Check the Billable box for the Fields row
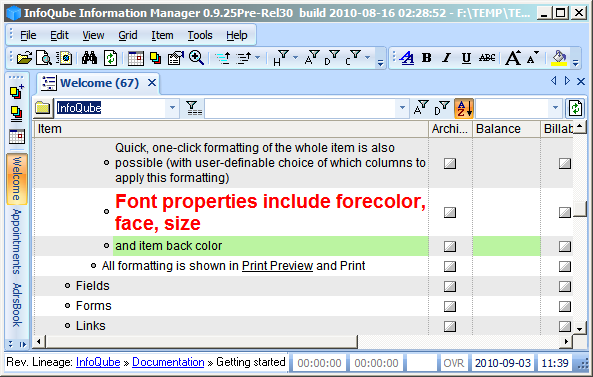593x377 pixels. click(565, 286)
